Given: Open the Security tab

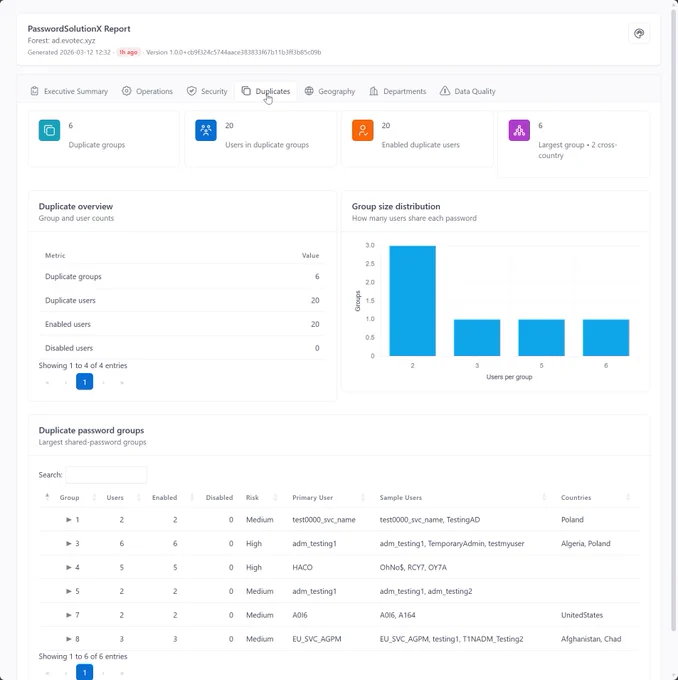Looking at the screenshot, I should pyautogui.click(x=207, y=91).
